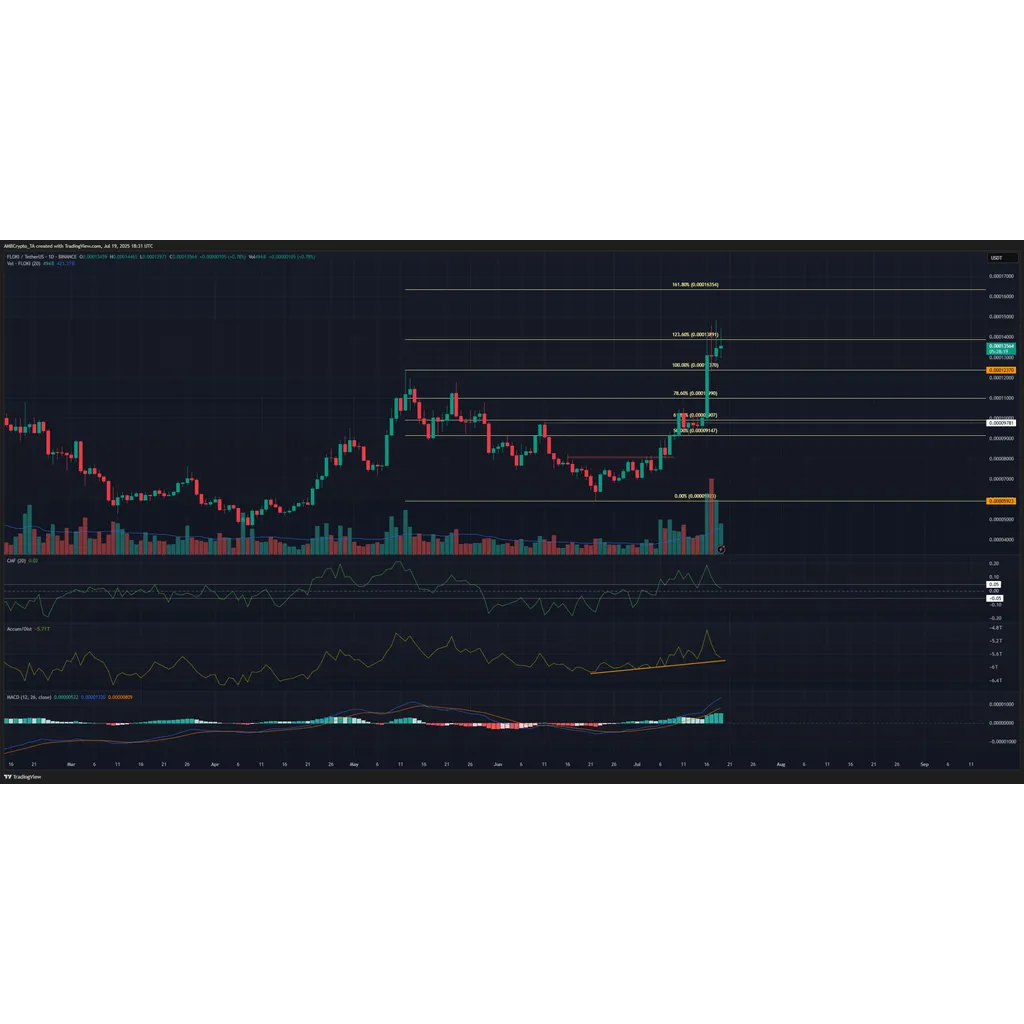Click the Apr label on the time axis
This screenshot has height=1024, width=1024.
215,764
